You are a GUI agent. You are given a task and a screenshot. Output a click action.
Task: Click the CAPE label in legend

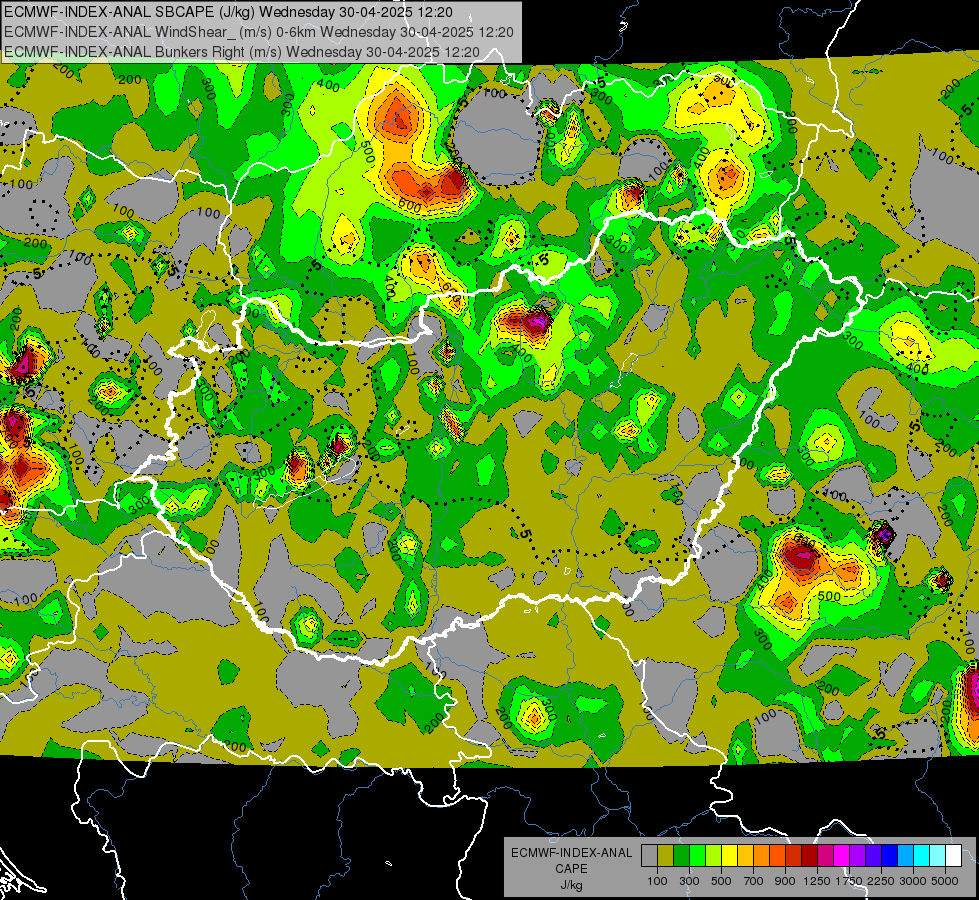click(571, 869)
